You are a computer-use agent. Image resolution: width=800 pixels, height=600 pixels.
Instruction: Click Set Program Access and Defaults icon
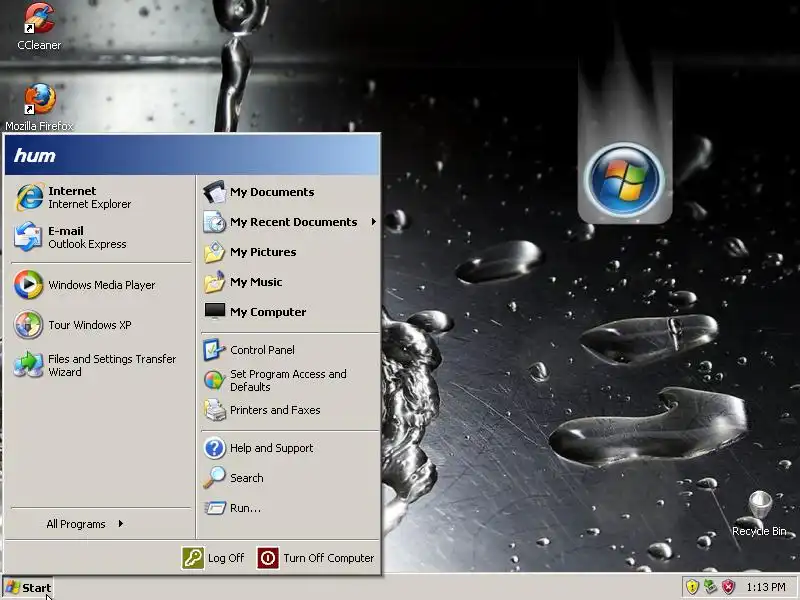[x=214, y=380]
